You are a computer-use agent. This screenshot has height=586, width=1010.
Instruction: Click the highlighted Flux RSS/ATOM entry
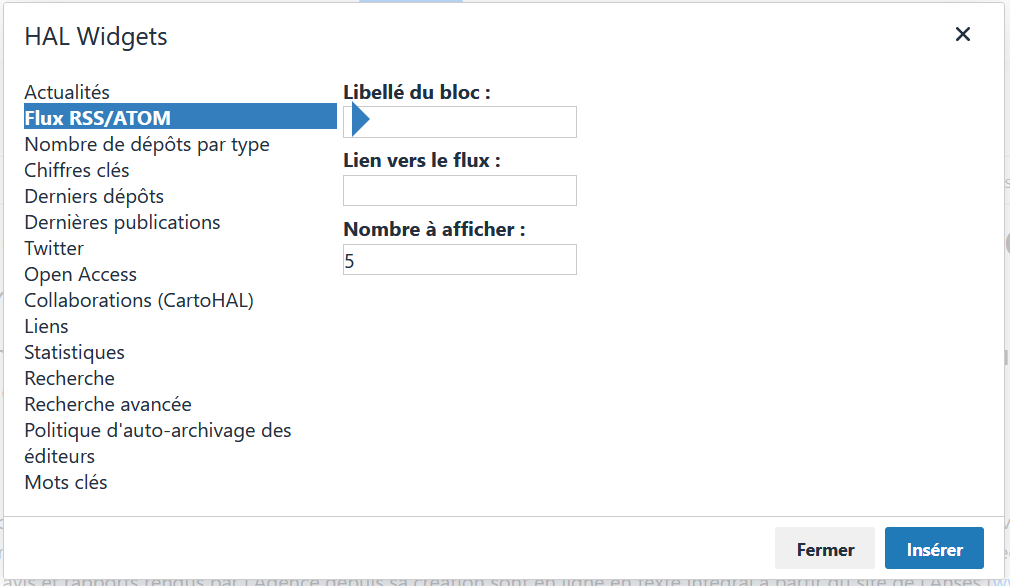click(x=100, y=116)
